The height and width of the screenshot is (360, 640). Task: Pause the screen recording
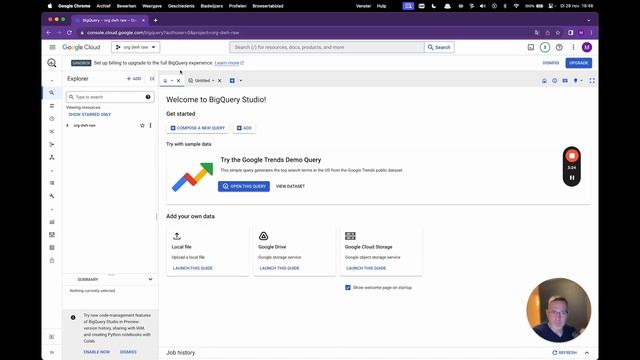coord(572,178)
